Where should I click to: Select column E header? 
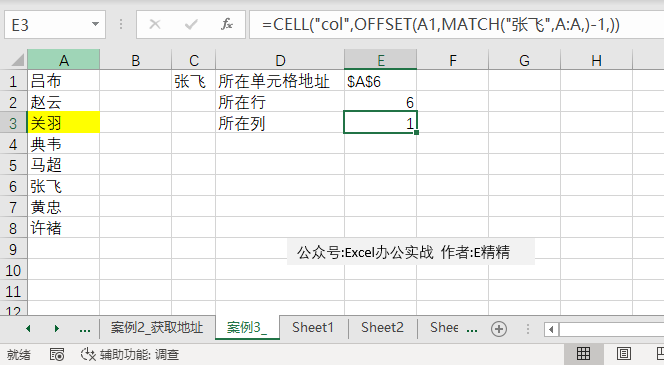pos(380,60)
